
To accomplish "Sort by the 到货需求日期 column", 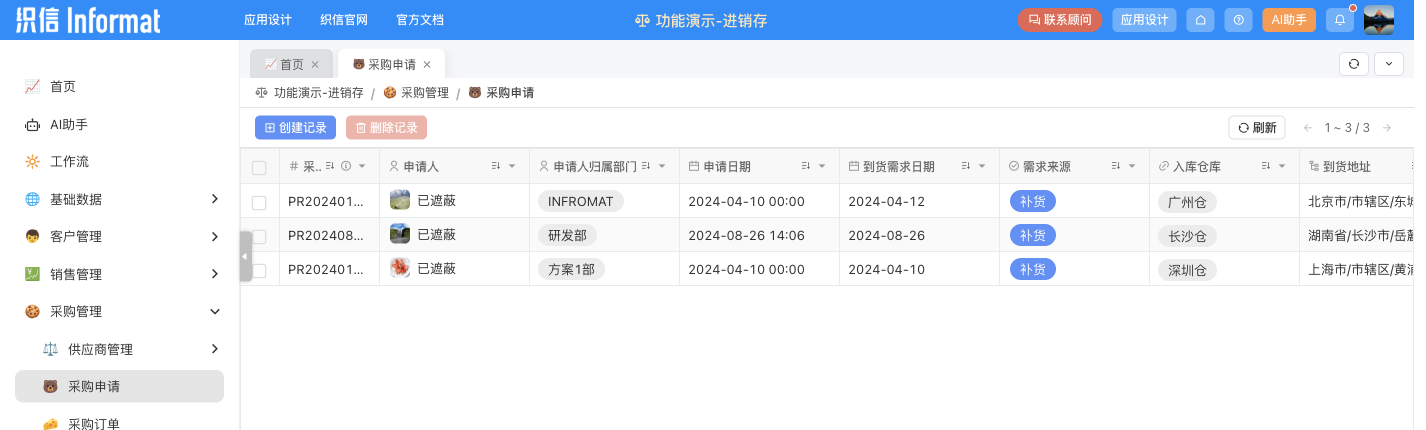I will 966,167.
